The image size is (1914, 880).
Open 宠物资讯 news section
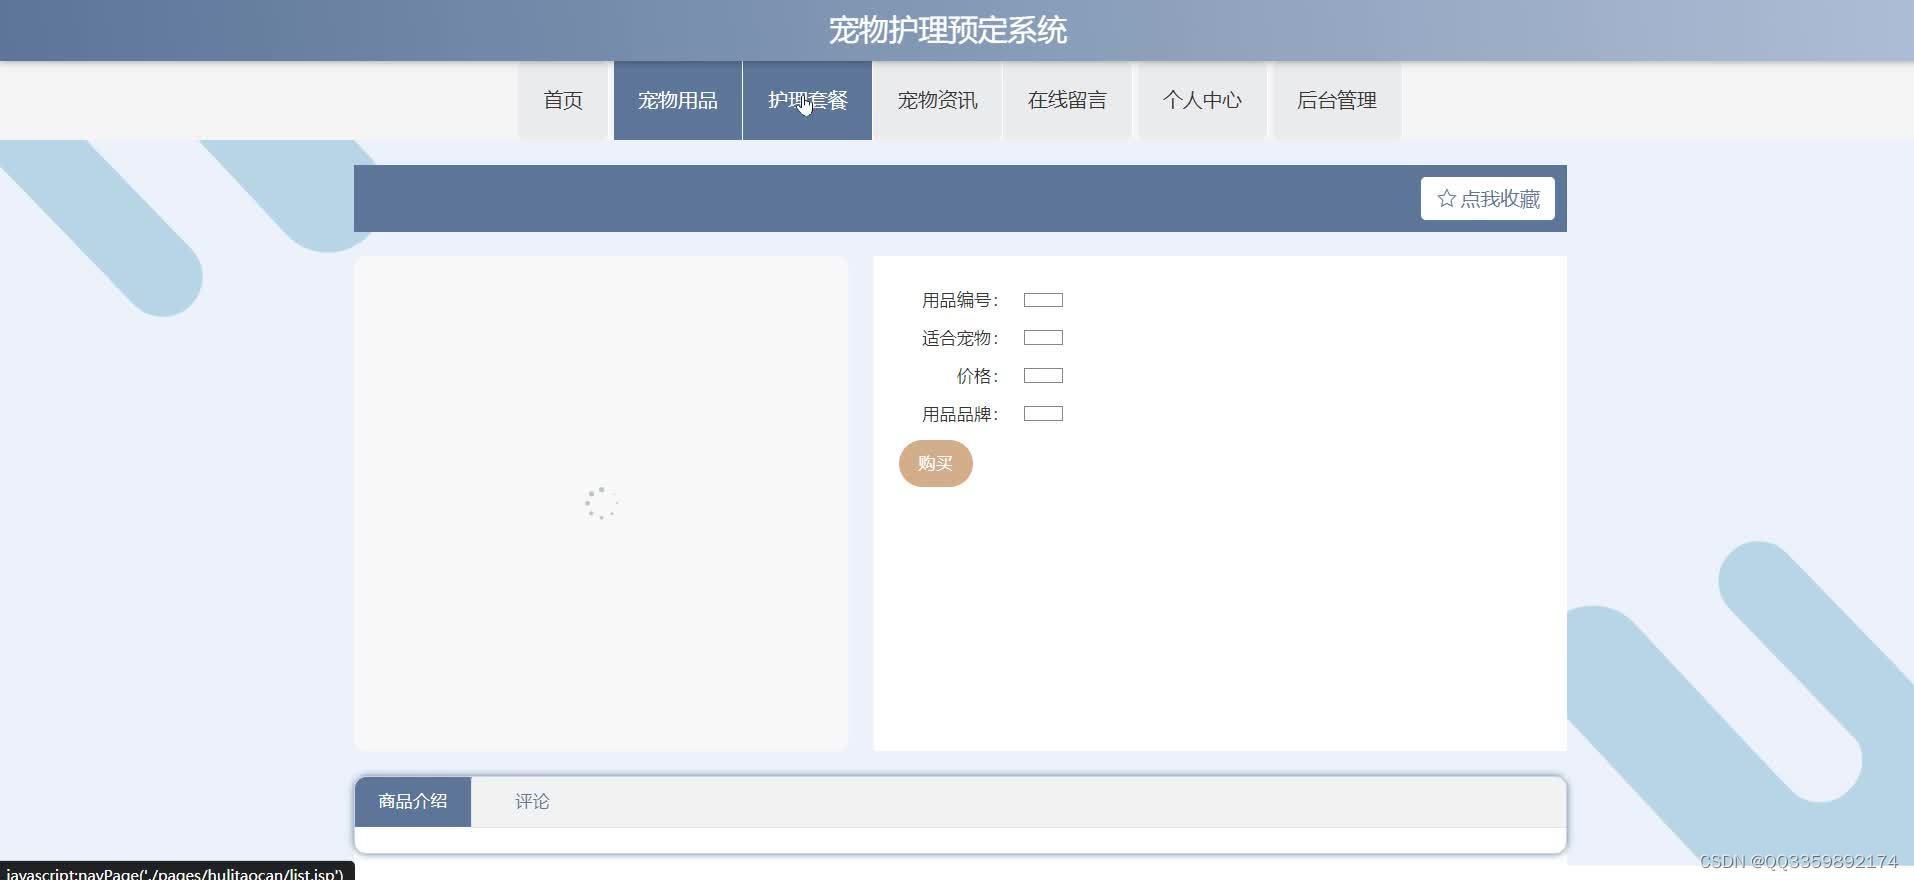tap(937, 100)
